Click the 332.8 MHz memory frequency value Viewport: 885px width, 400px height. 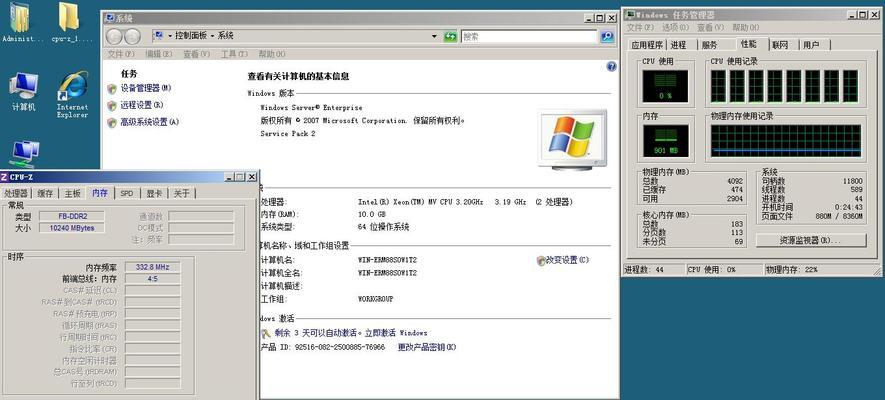152,267
